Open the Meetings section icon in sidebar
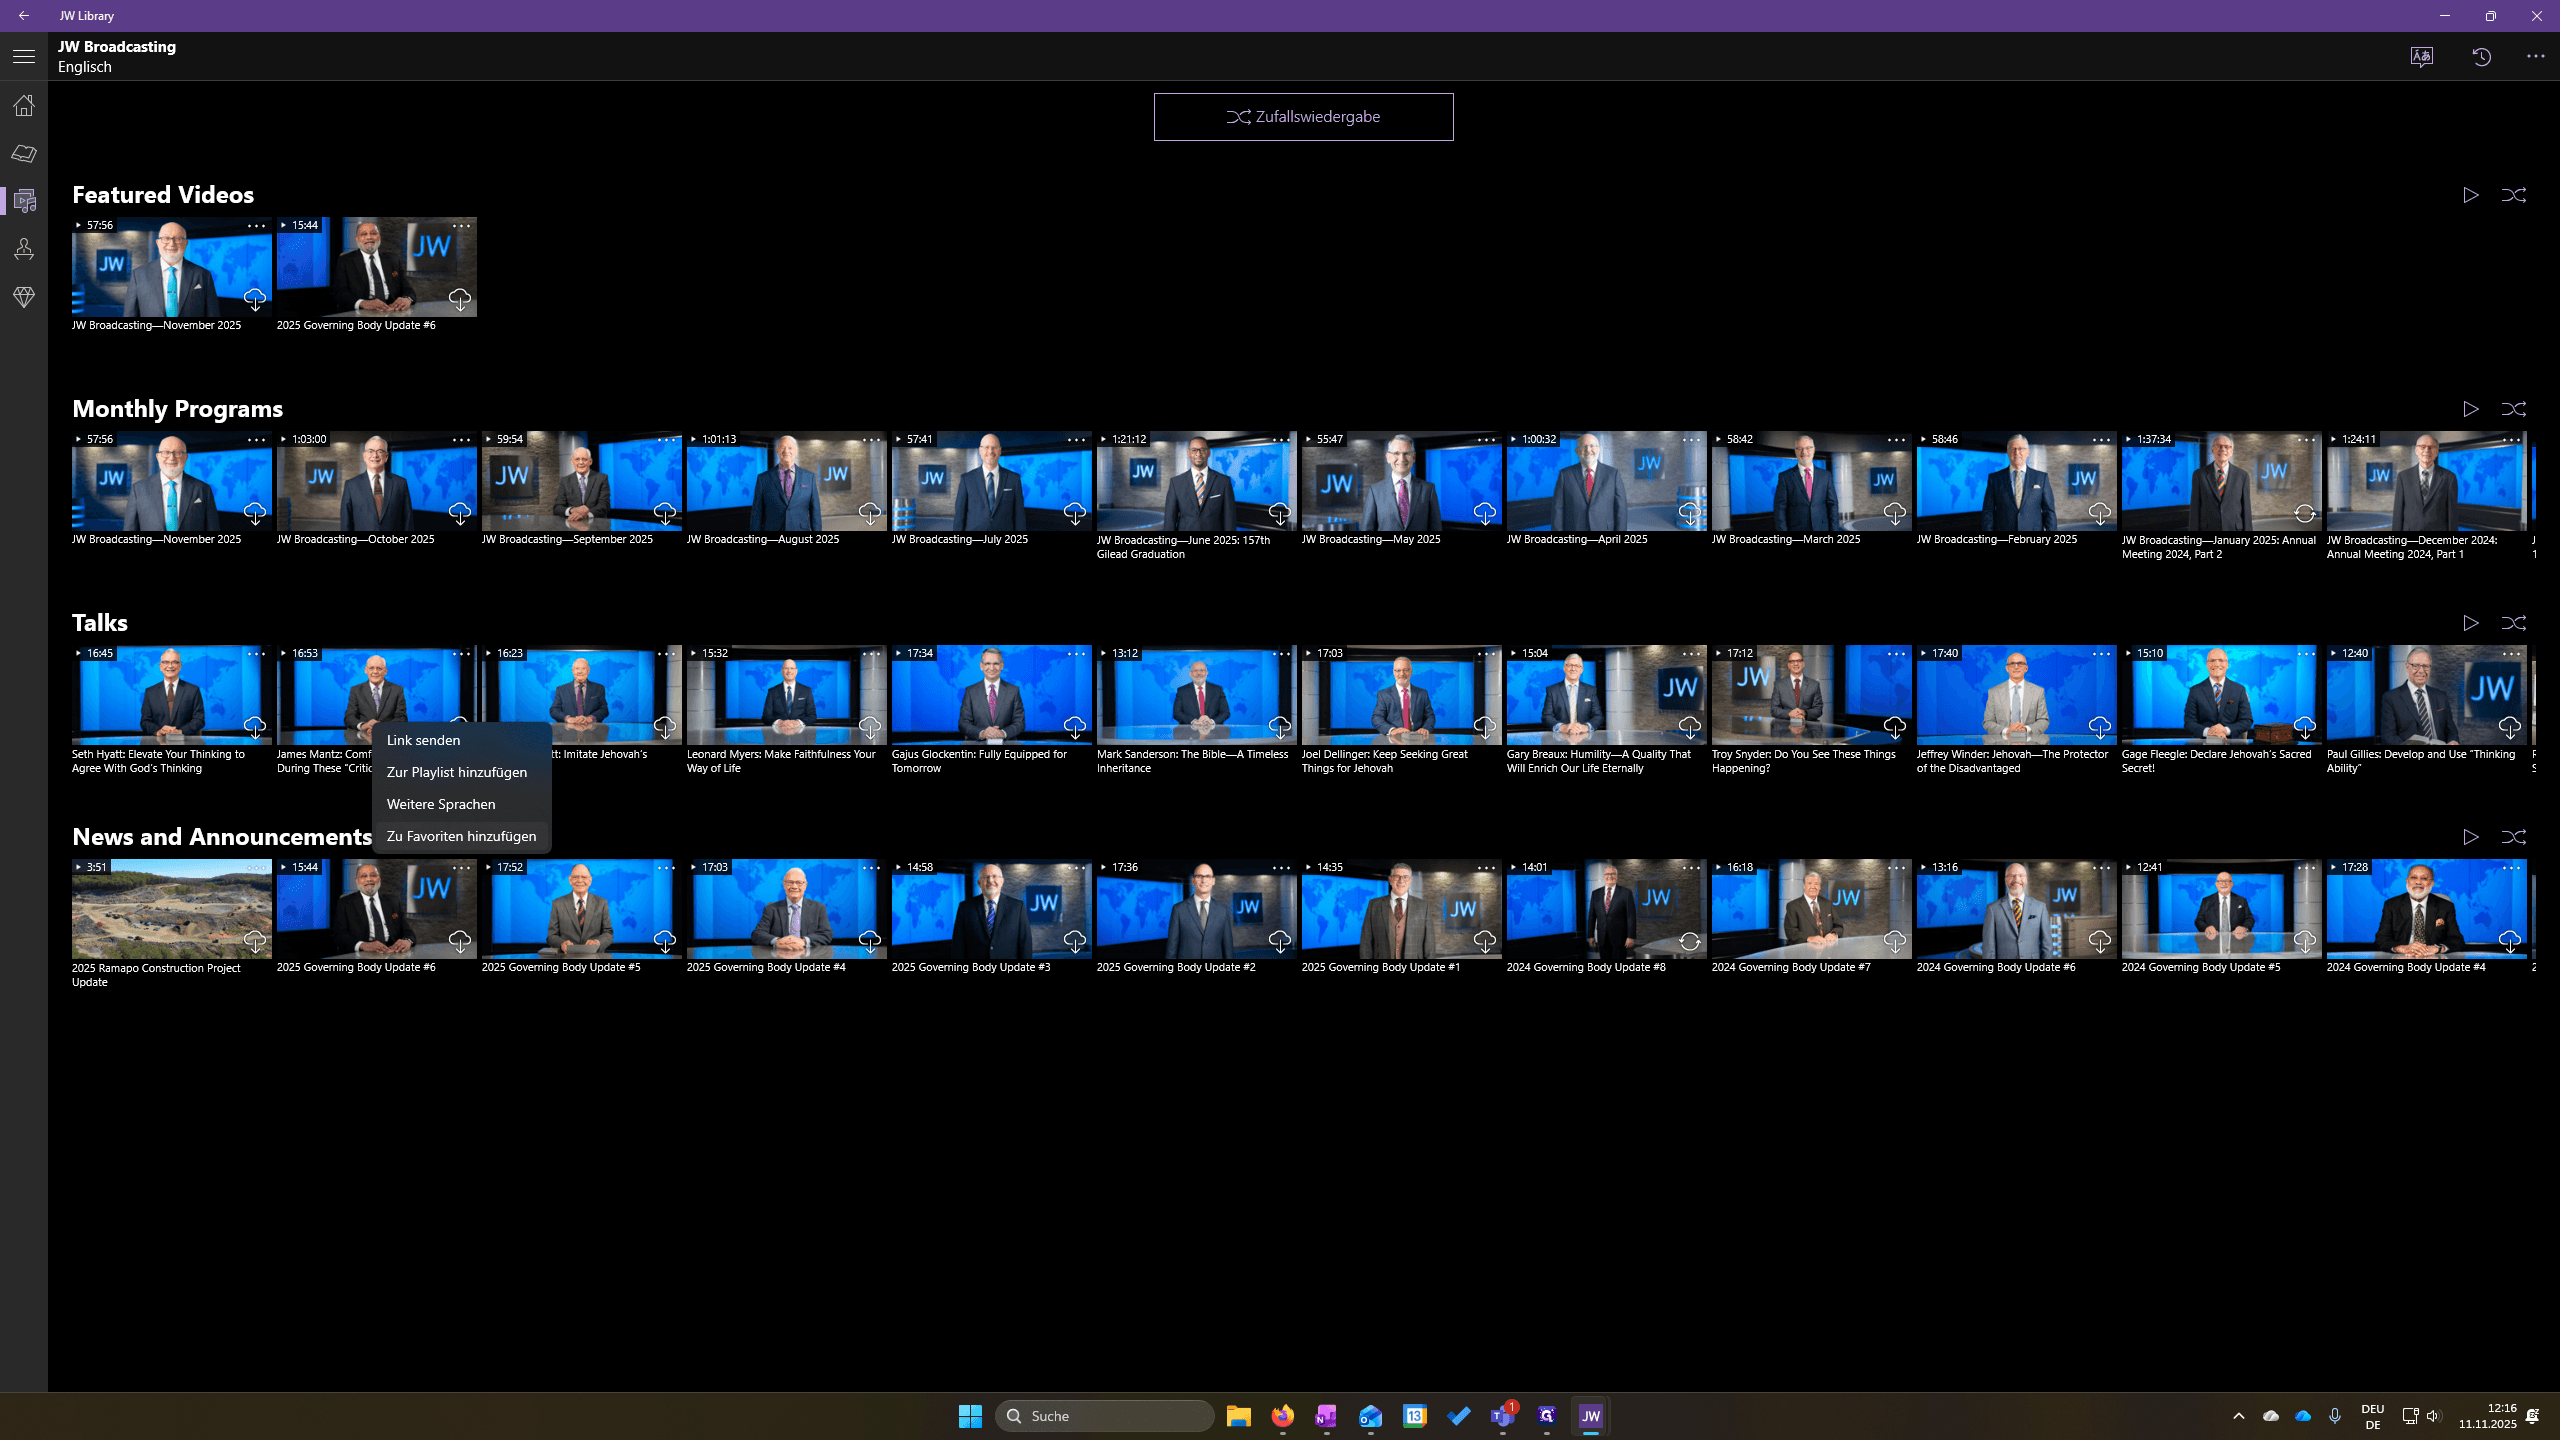 [24, 249]
